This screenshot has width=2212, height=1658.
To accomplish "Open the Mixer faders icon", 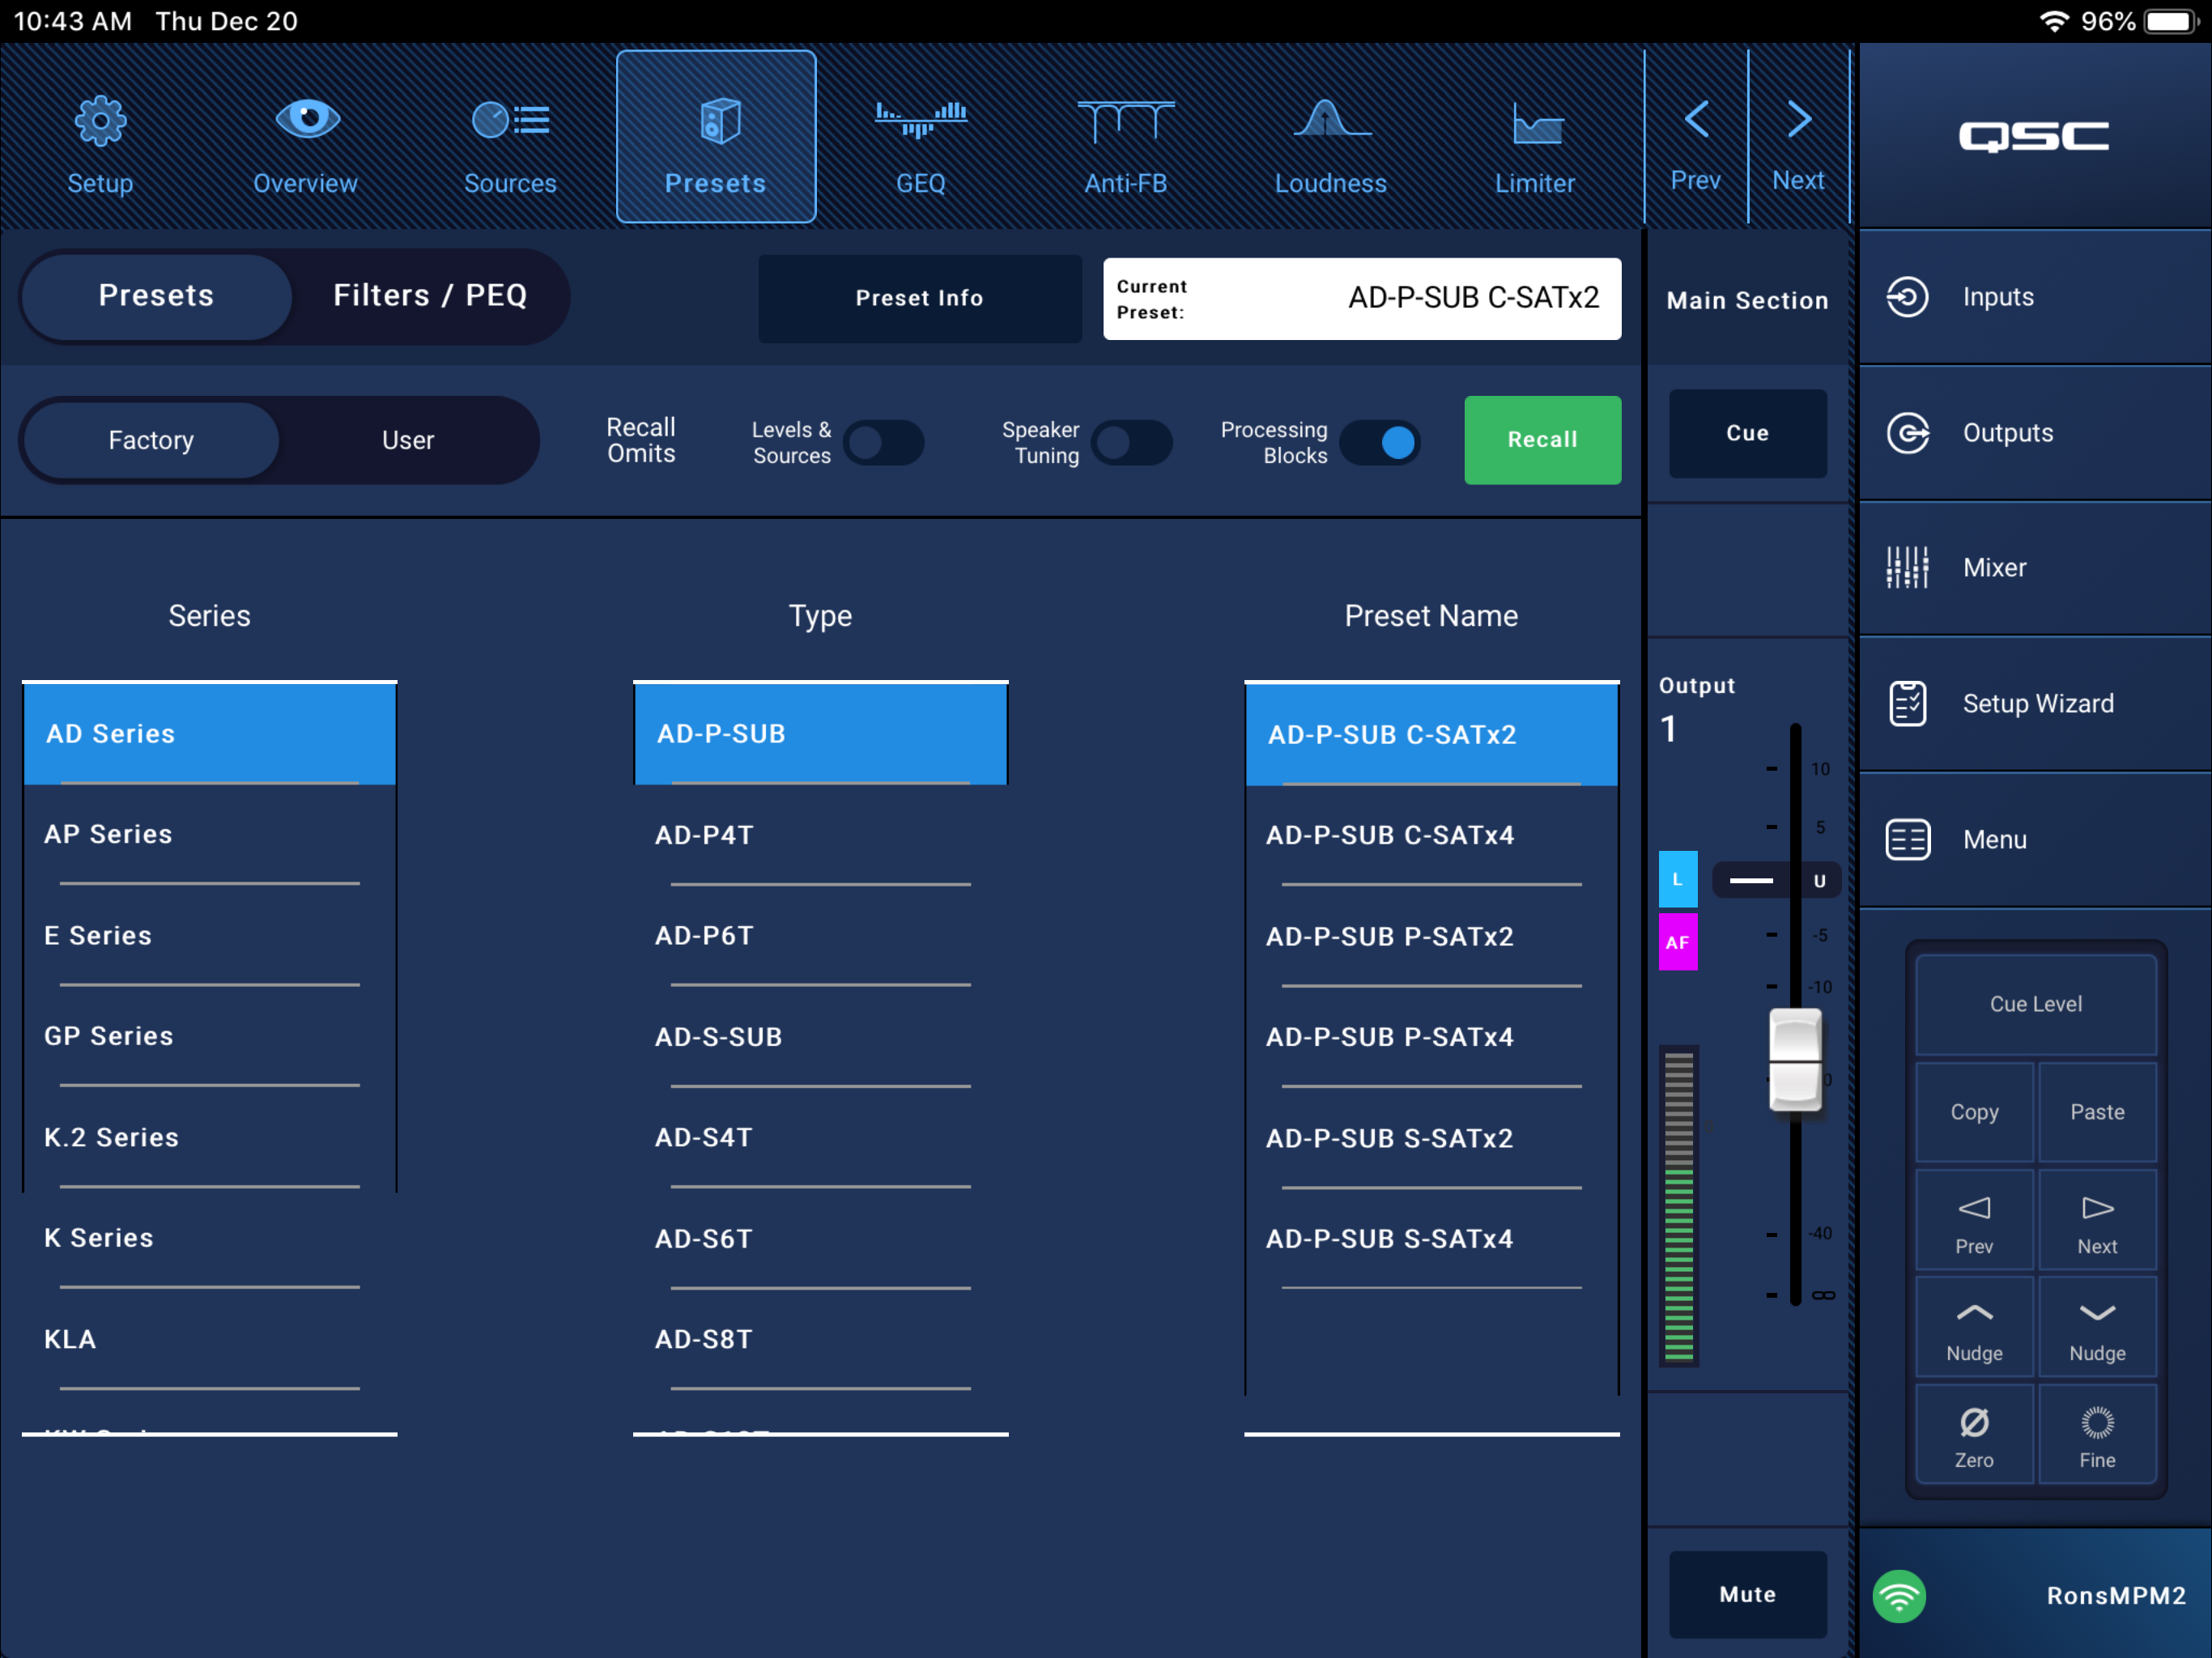I will [x=1907, y=567].
